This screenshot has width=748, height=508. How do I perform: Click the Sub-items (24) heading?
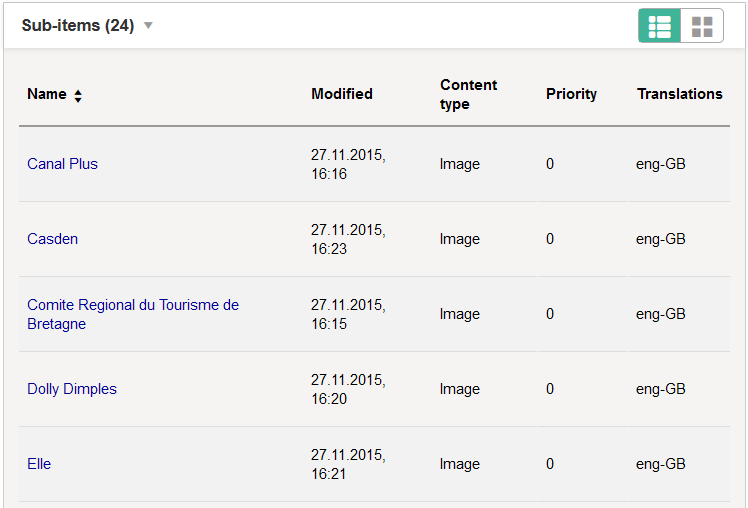click(78, 26)
